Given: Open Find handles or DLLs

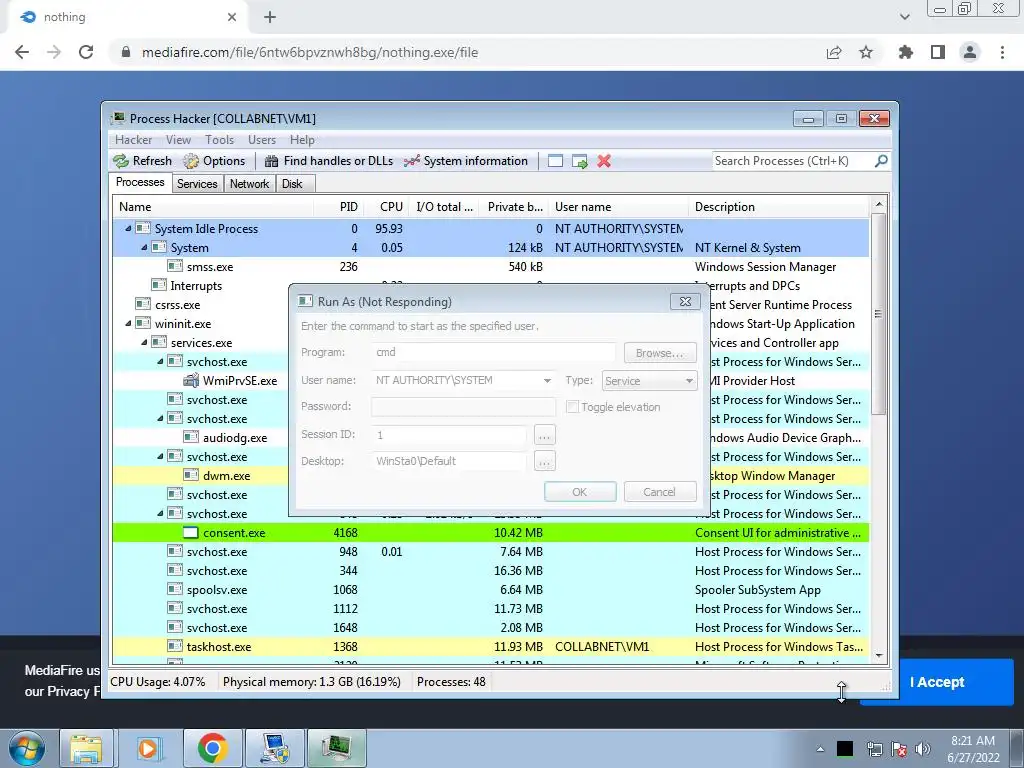Looking at the screenshot, I should tap(328, 161).
